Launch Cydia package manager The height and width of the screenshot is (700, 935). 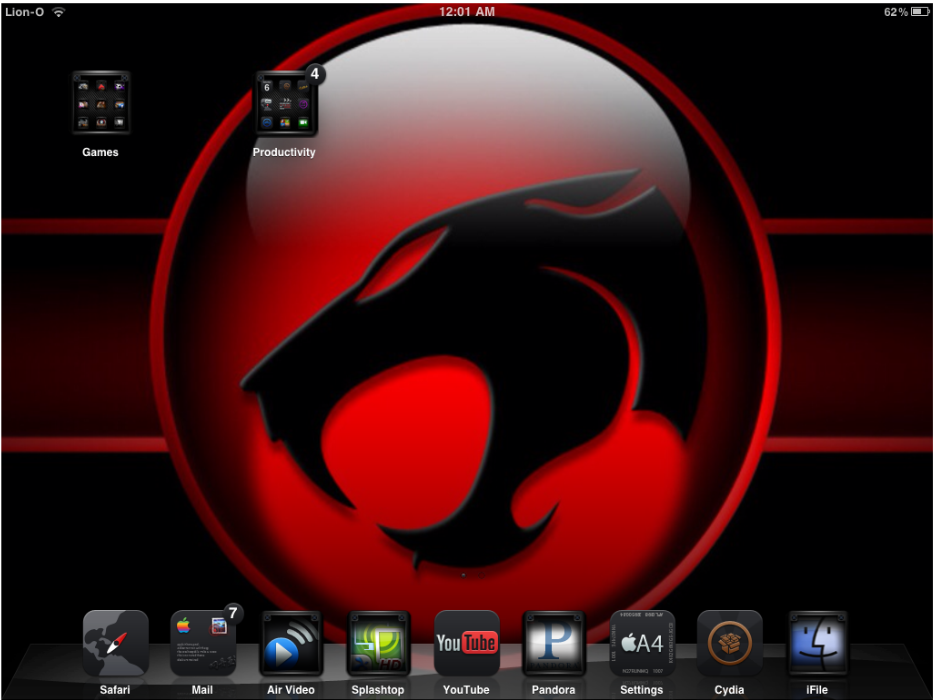coord(729,643)
